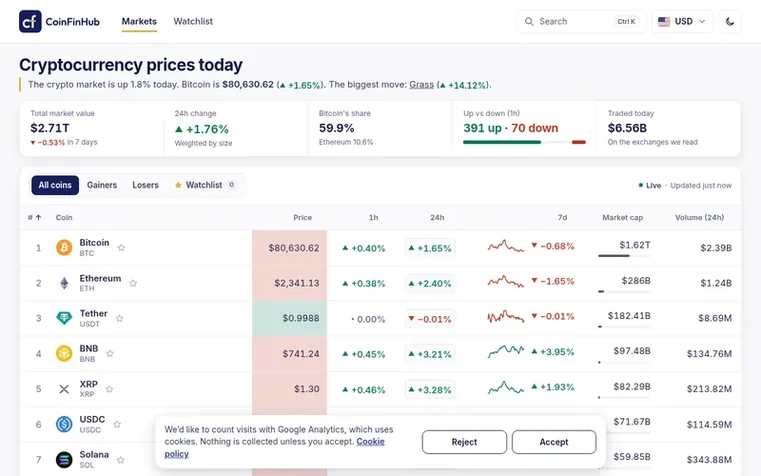Image resolution: width=761 pixels, height=476 pixels.
Task: Click Ethereum market cap bar
Action: [624, 291]
